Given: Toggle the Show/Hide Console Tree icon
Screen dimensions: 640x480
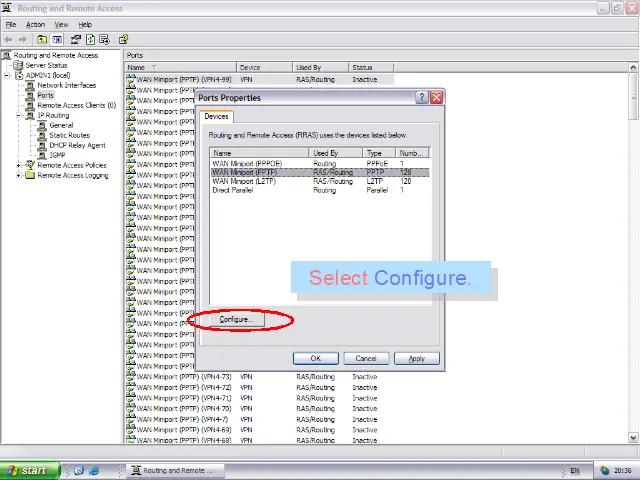Looking at the screenshot, I should [x=57, y=40].
